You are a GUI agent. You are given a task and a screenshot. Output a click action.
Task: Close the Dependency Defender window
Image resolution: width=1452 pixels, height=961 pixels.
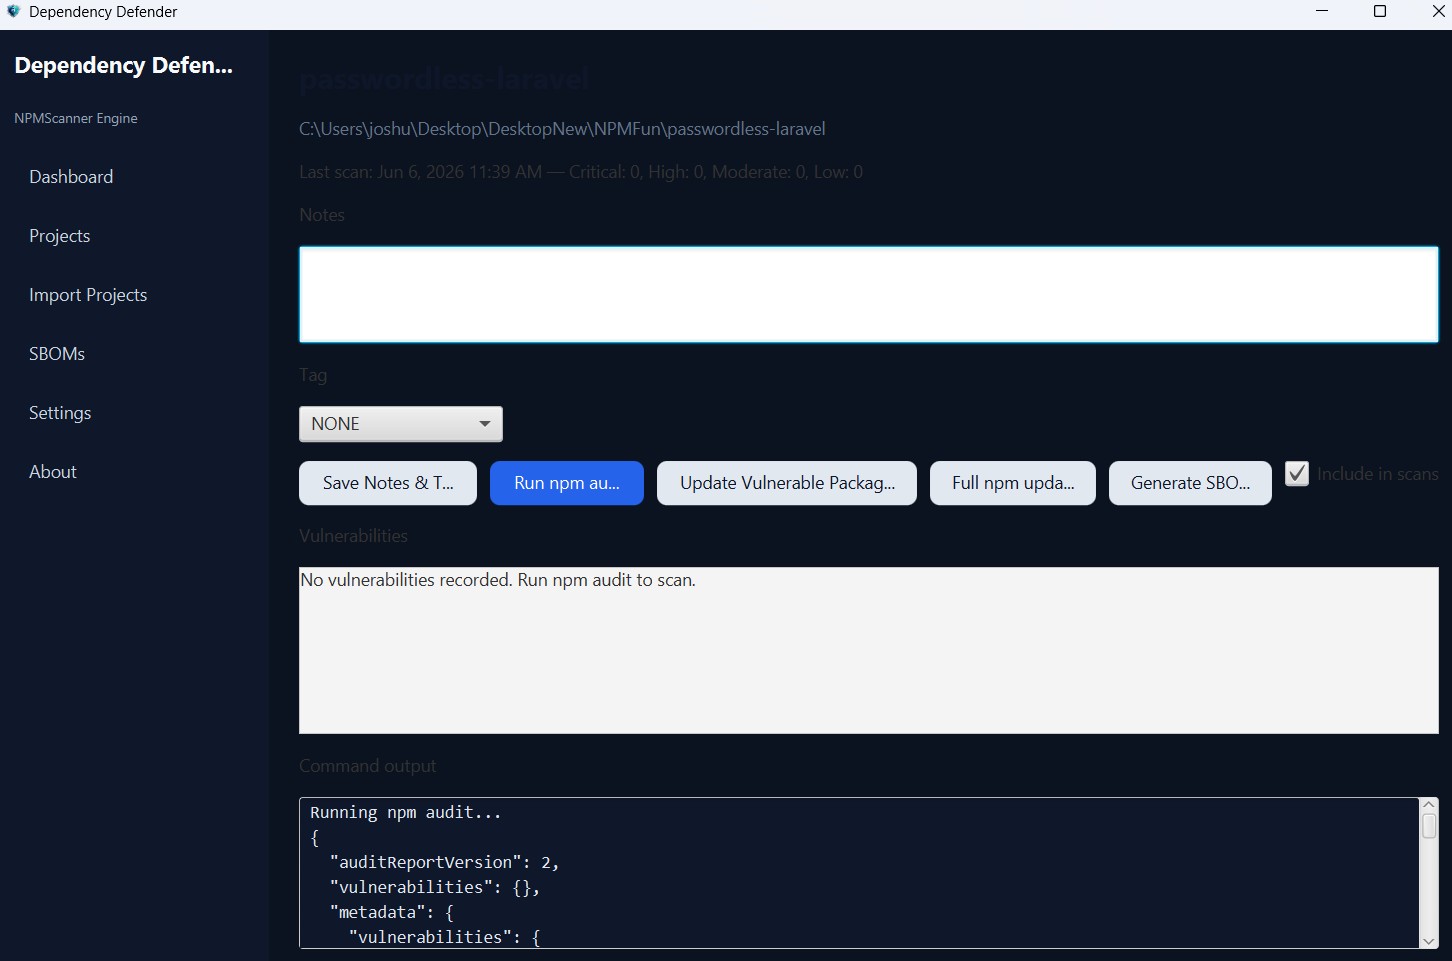(1438, 12)
